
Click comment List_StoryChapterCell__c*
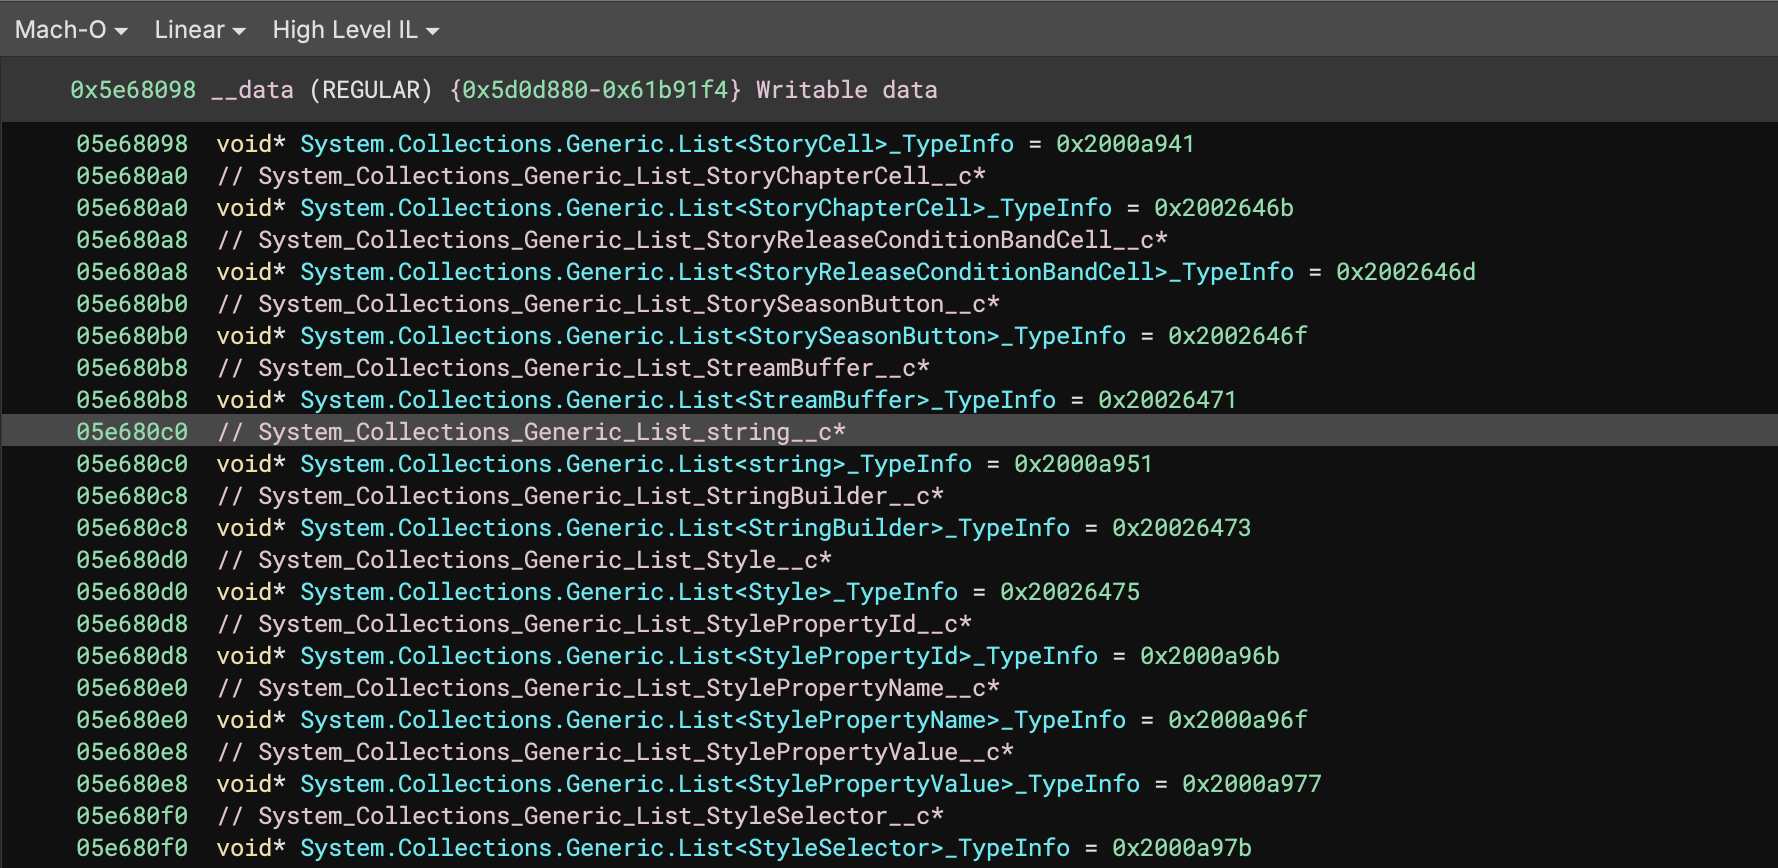601,176
